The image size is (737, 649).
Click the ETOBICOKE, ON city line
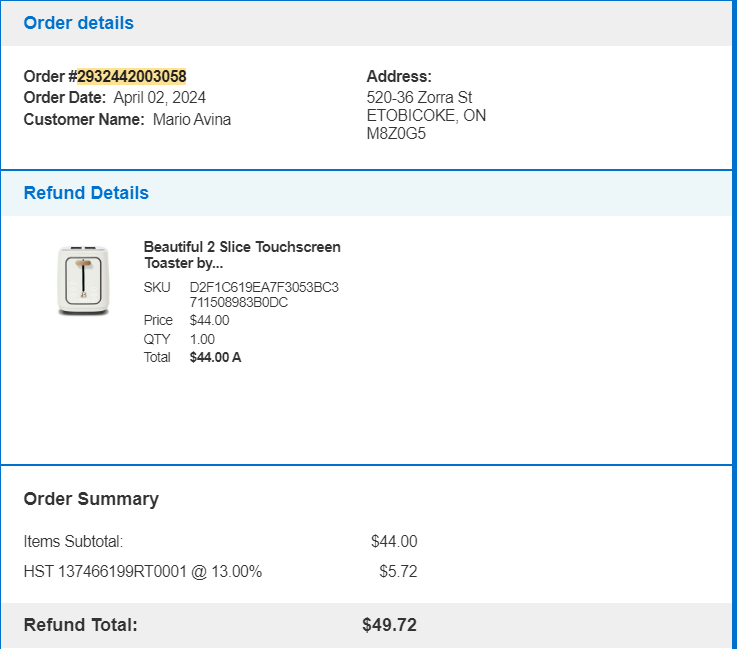click(x=426, y=116)
